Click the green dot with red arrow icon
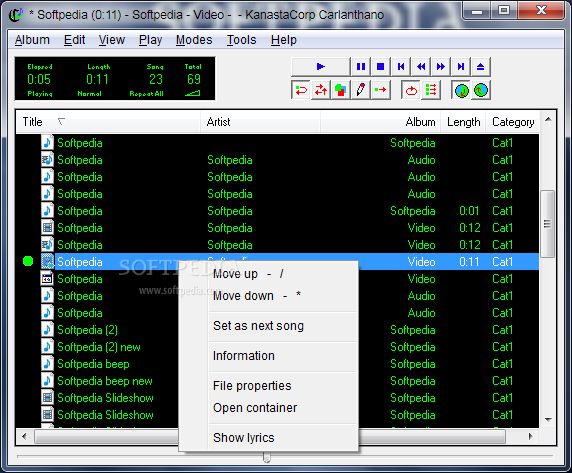The height and width of the screenshot is (473, 572). [x=380, y=90]
